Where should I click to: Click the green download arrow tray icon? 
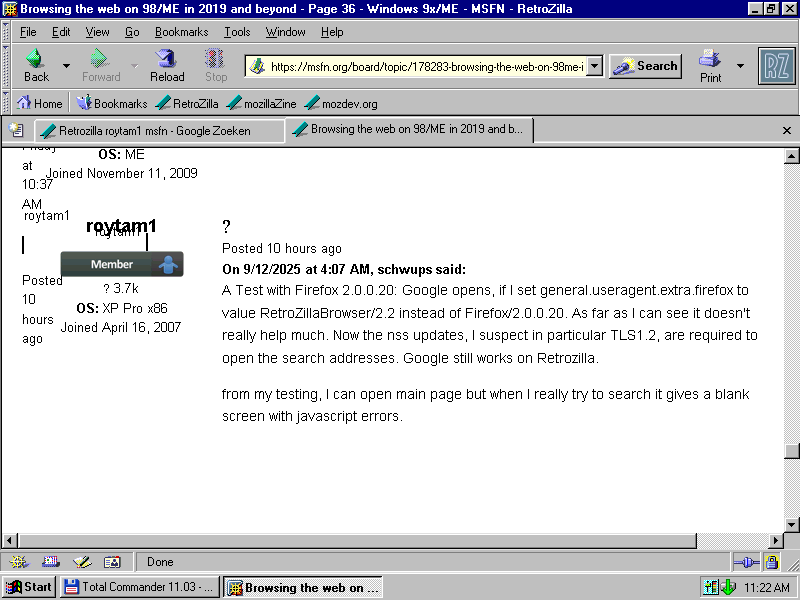[x=728, y=587]
